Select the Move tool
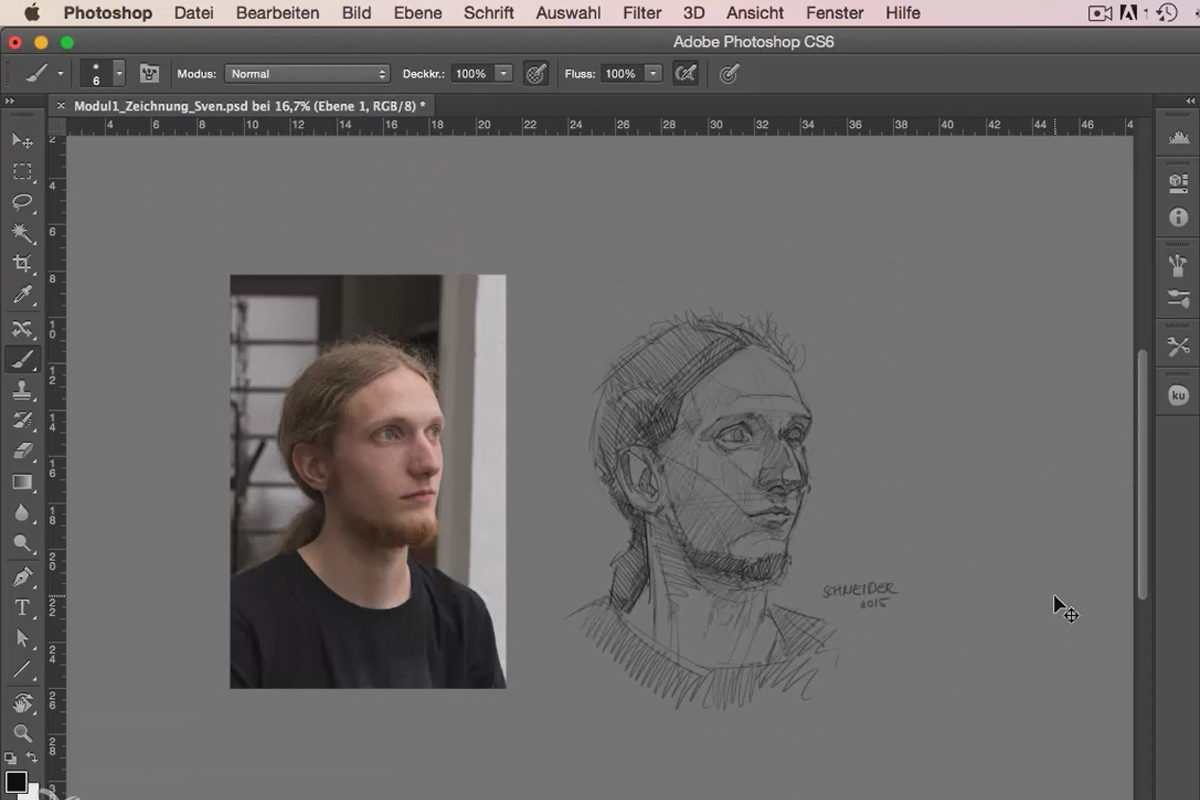 tap(22, 141)
